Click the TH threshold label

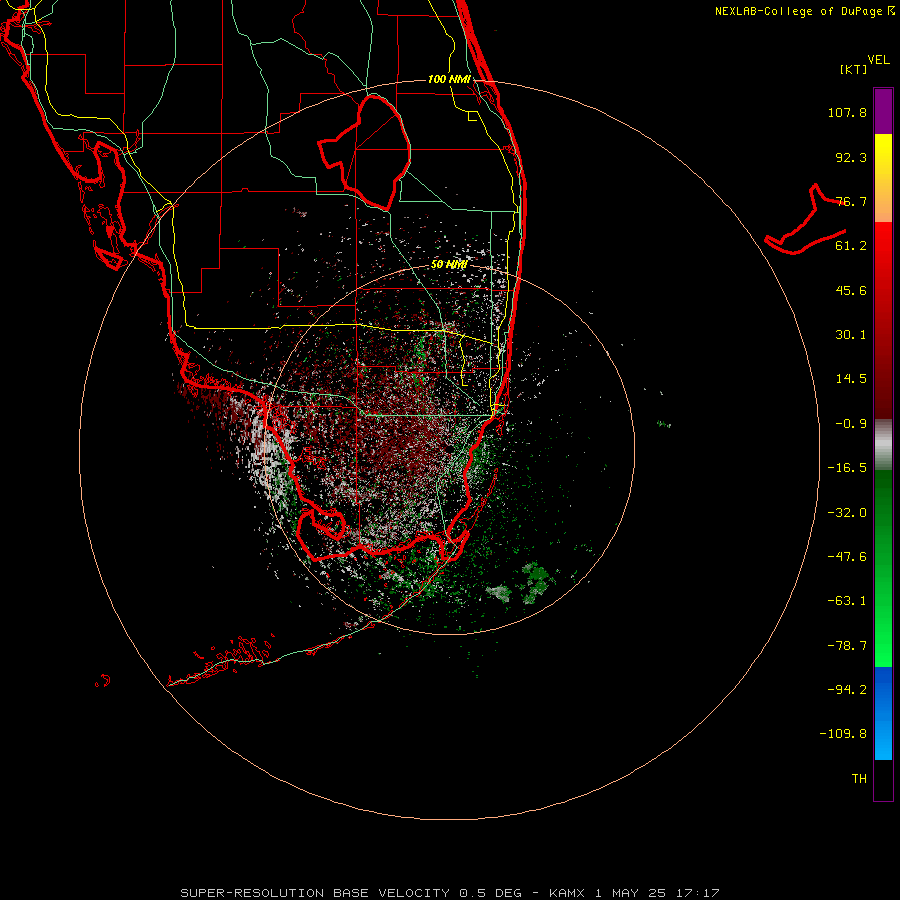859,779
